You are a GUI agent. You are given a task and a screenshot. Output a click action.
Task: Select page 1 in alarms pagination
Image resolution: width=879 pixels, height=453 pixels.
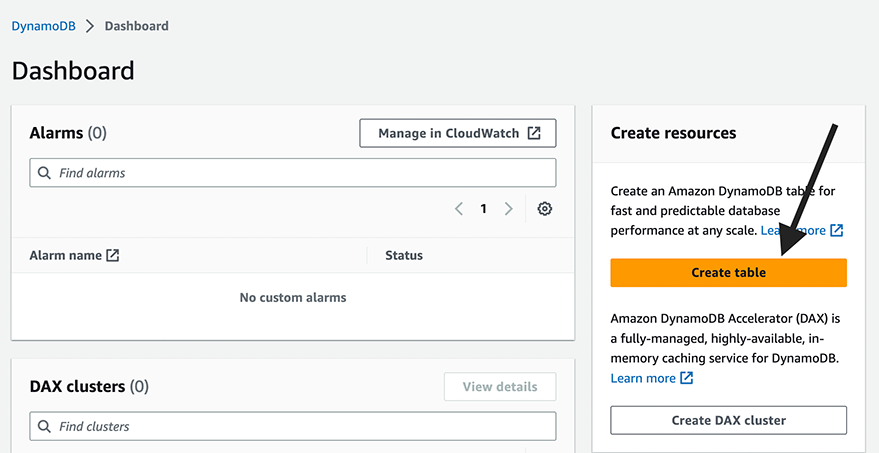coord(483,209)
